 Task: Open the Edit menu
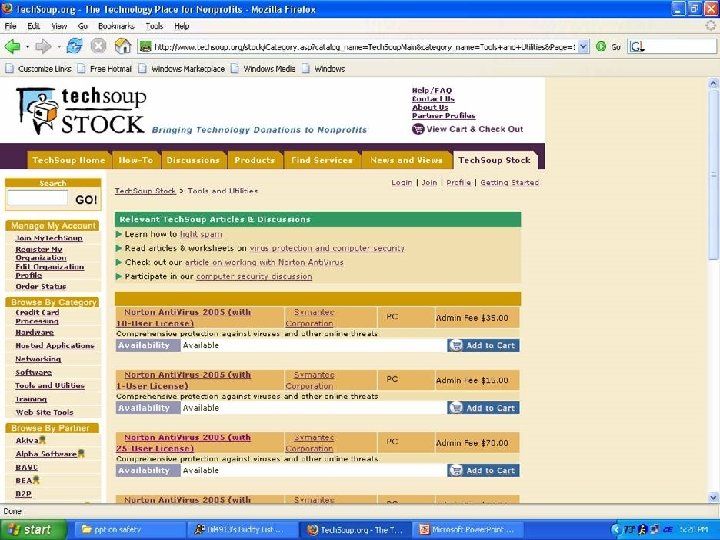coord(34,26)
